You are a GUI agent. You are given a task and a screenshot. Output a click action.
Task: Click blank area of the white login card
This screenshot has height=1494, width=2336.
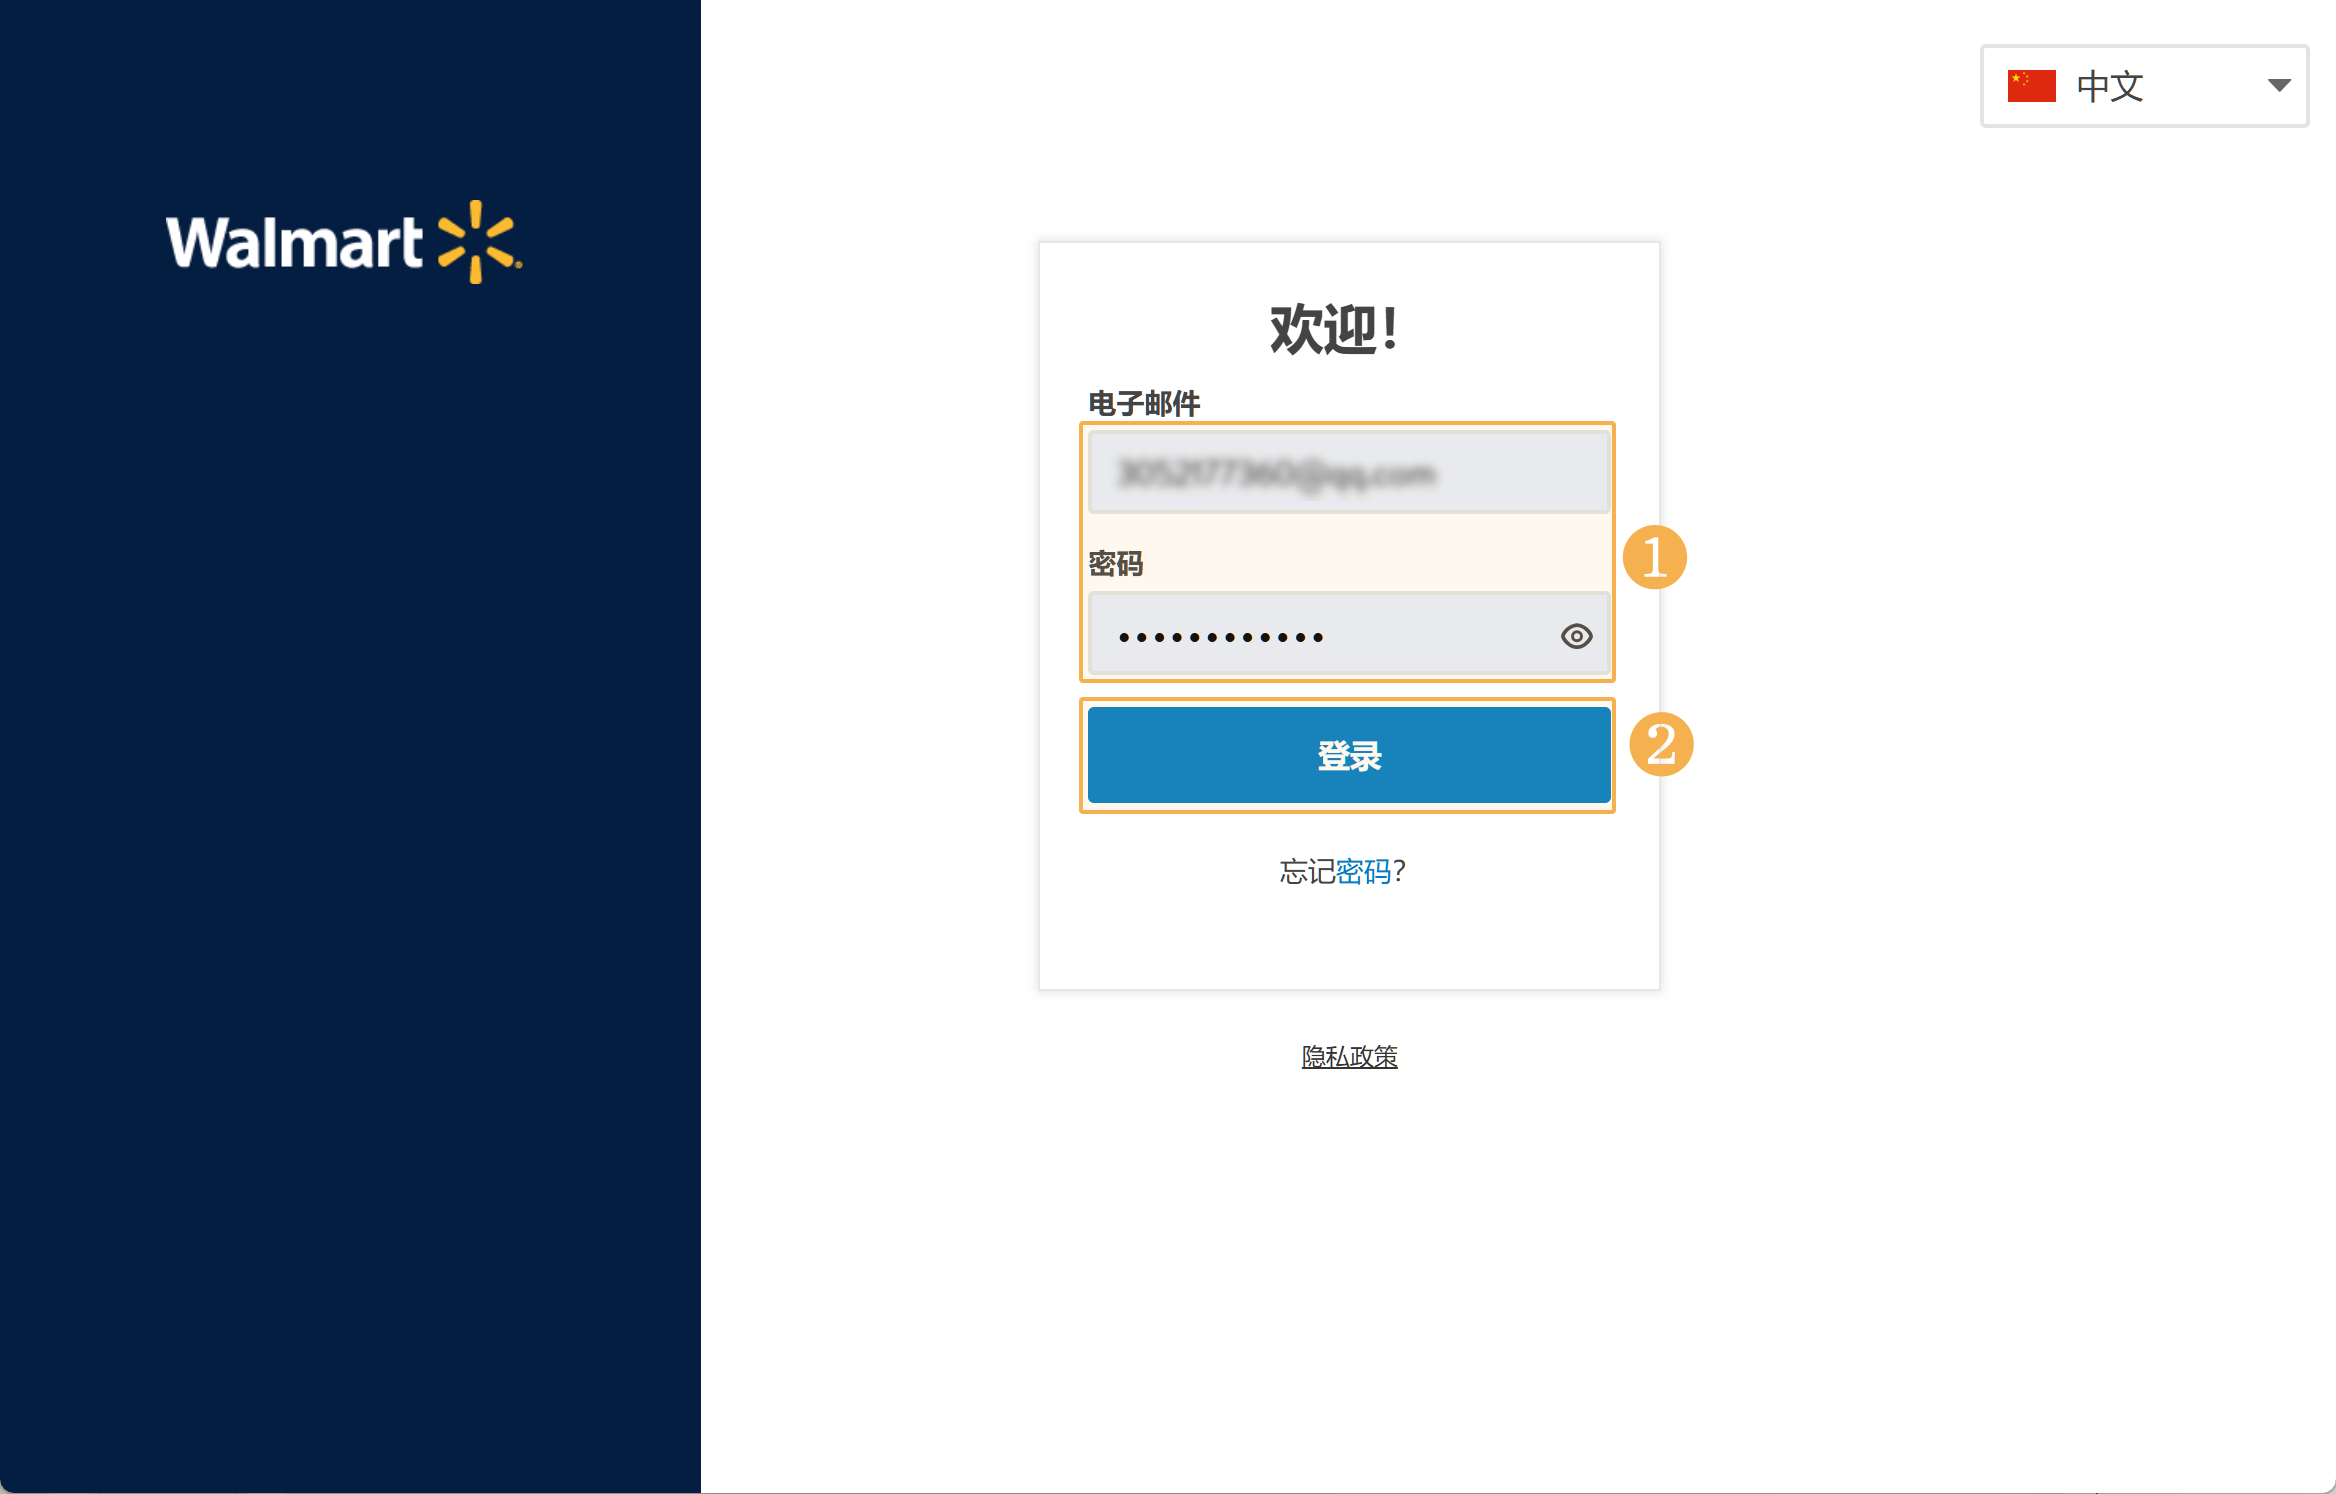click(1348, 940)
